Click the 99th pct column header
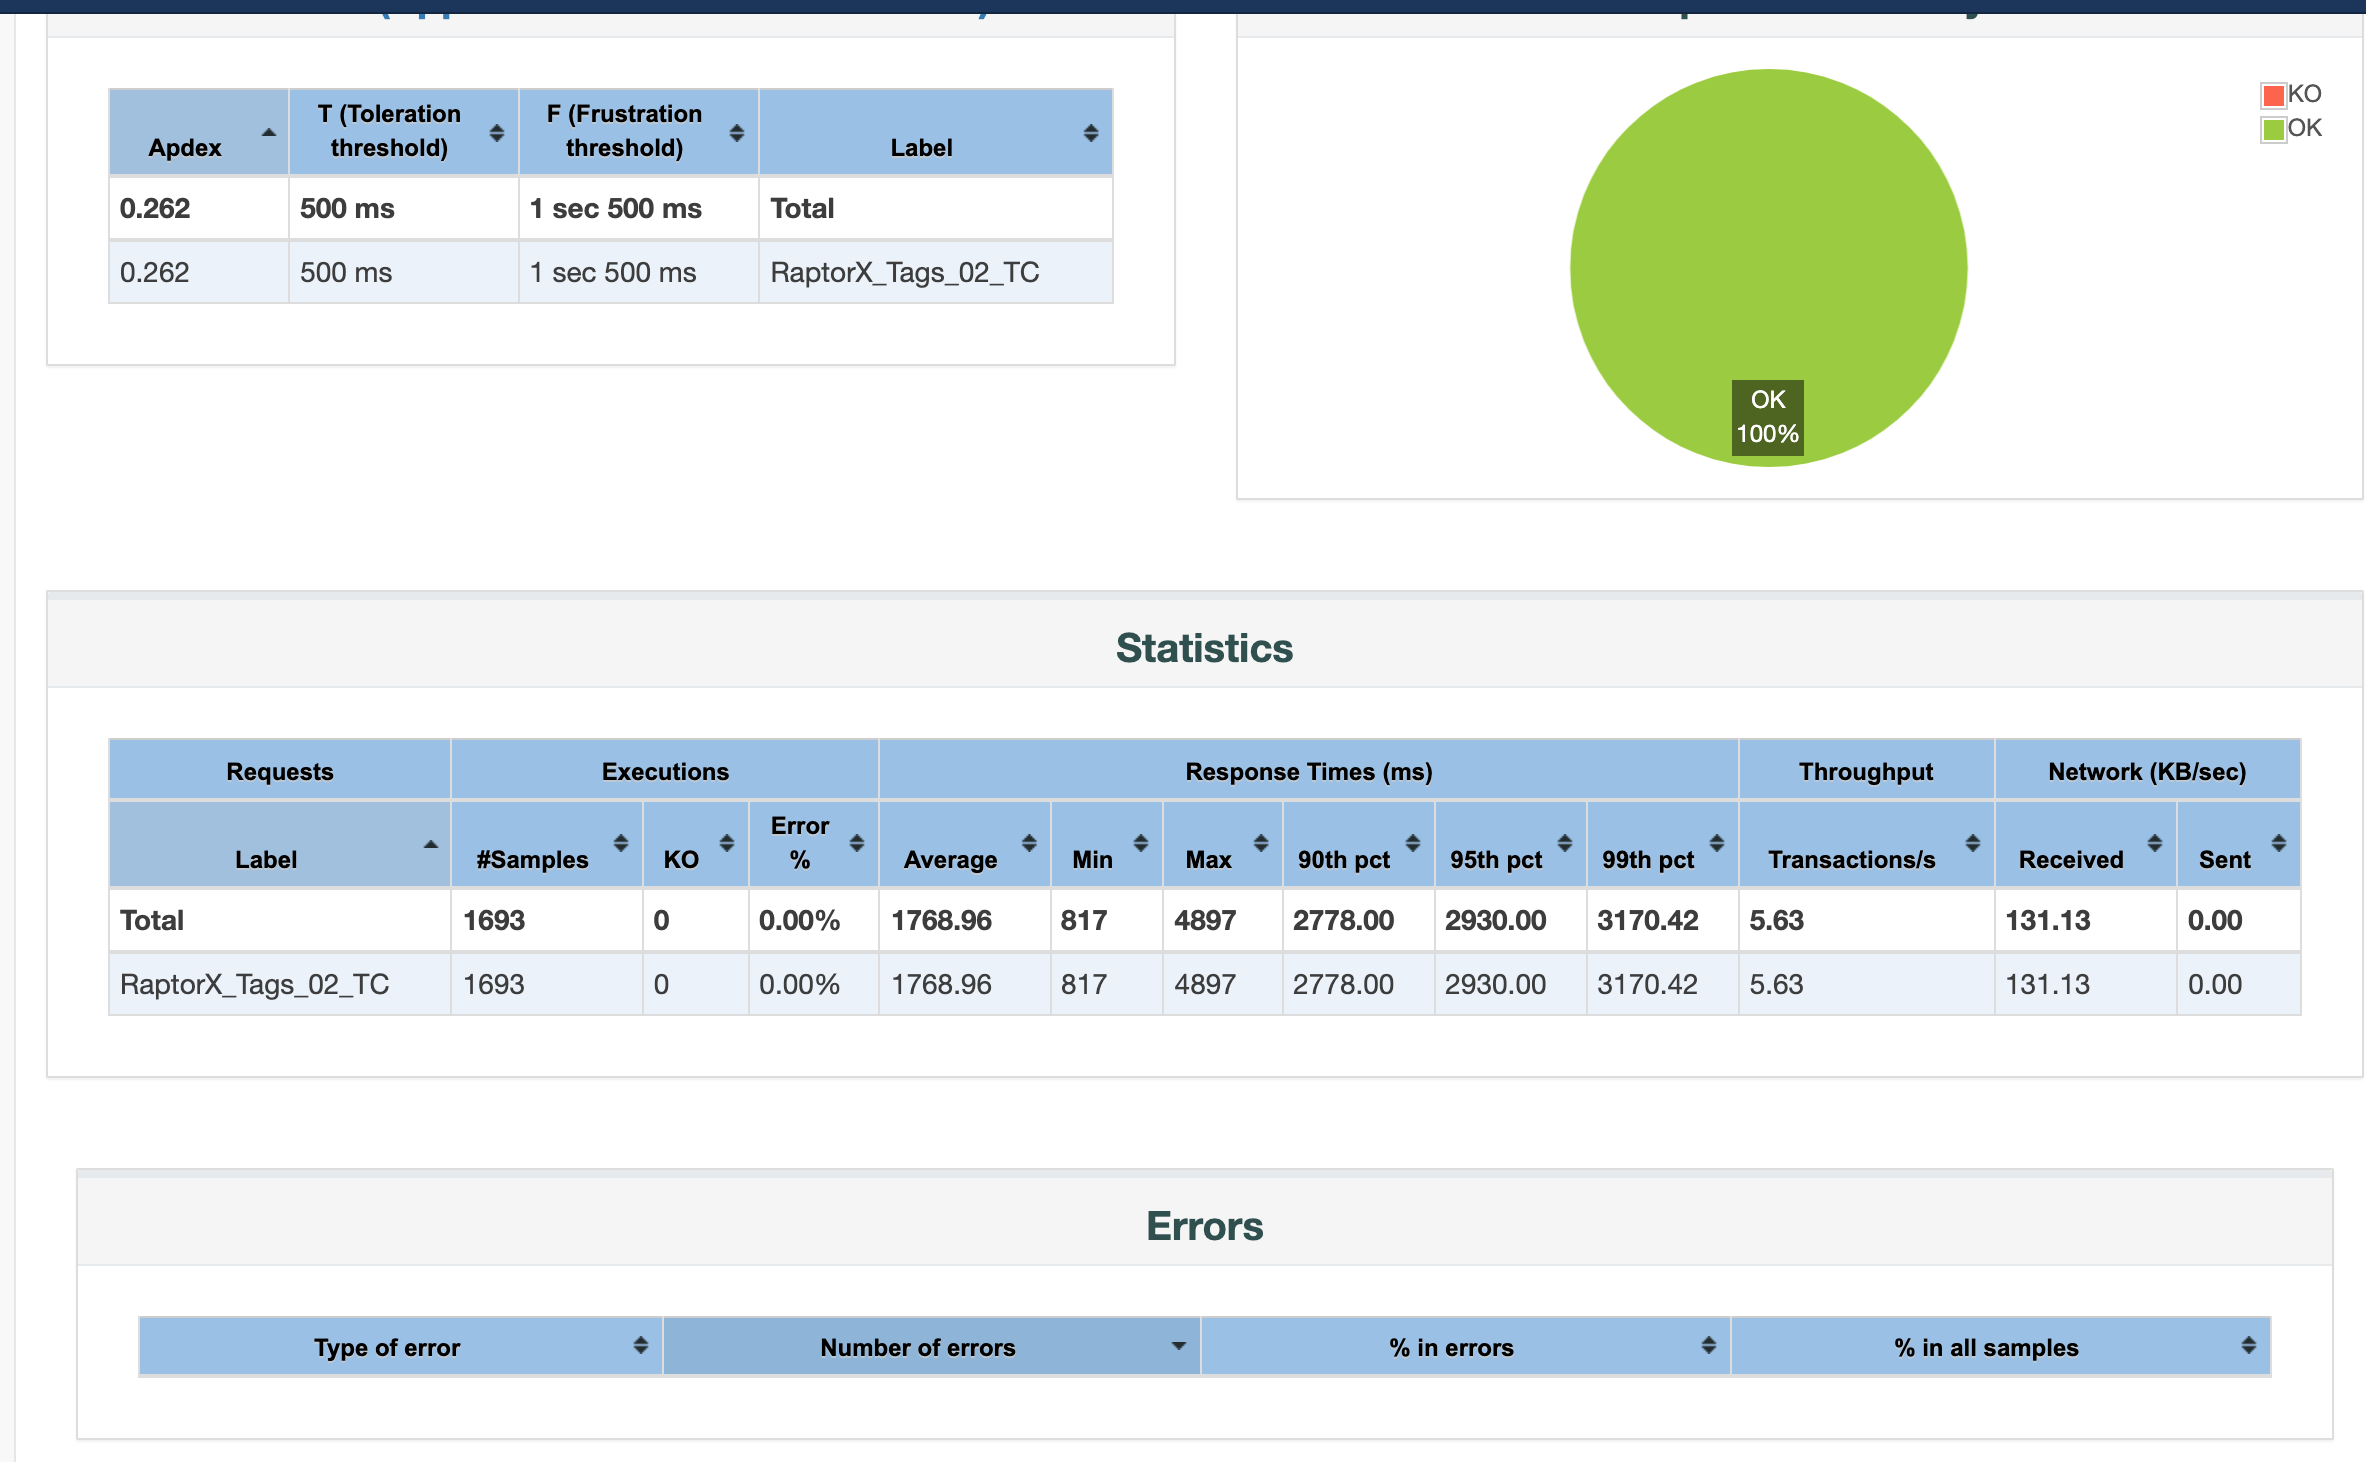This screenshot has width=2366, height=1462. (x=1647, y=859)
